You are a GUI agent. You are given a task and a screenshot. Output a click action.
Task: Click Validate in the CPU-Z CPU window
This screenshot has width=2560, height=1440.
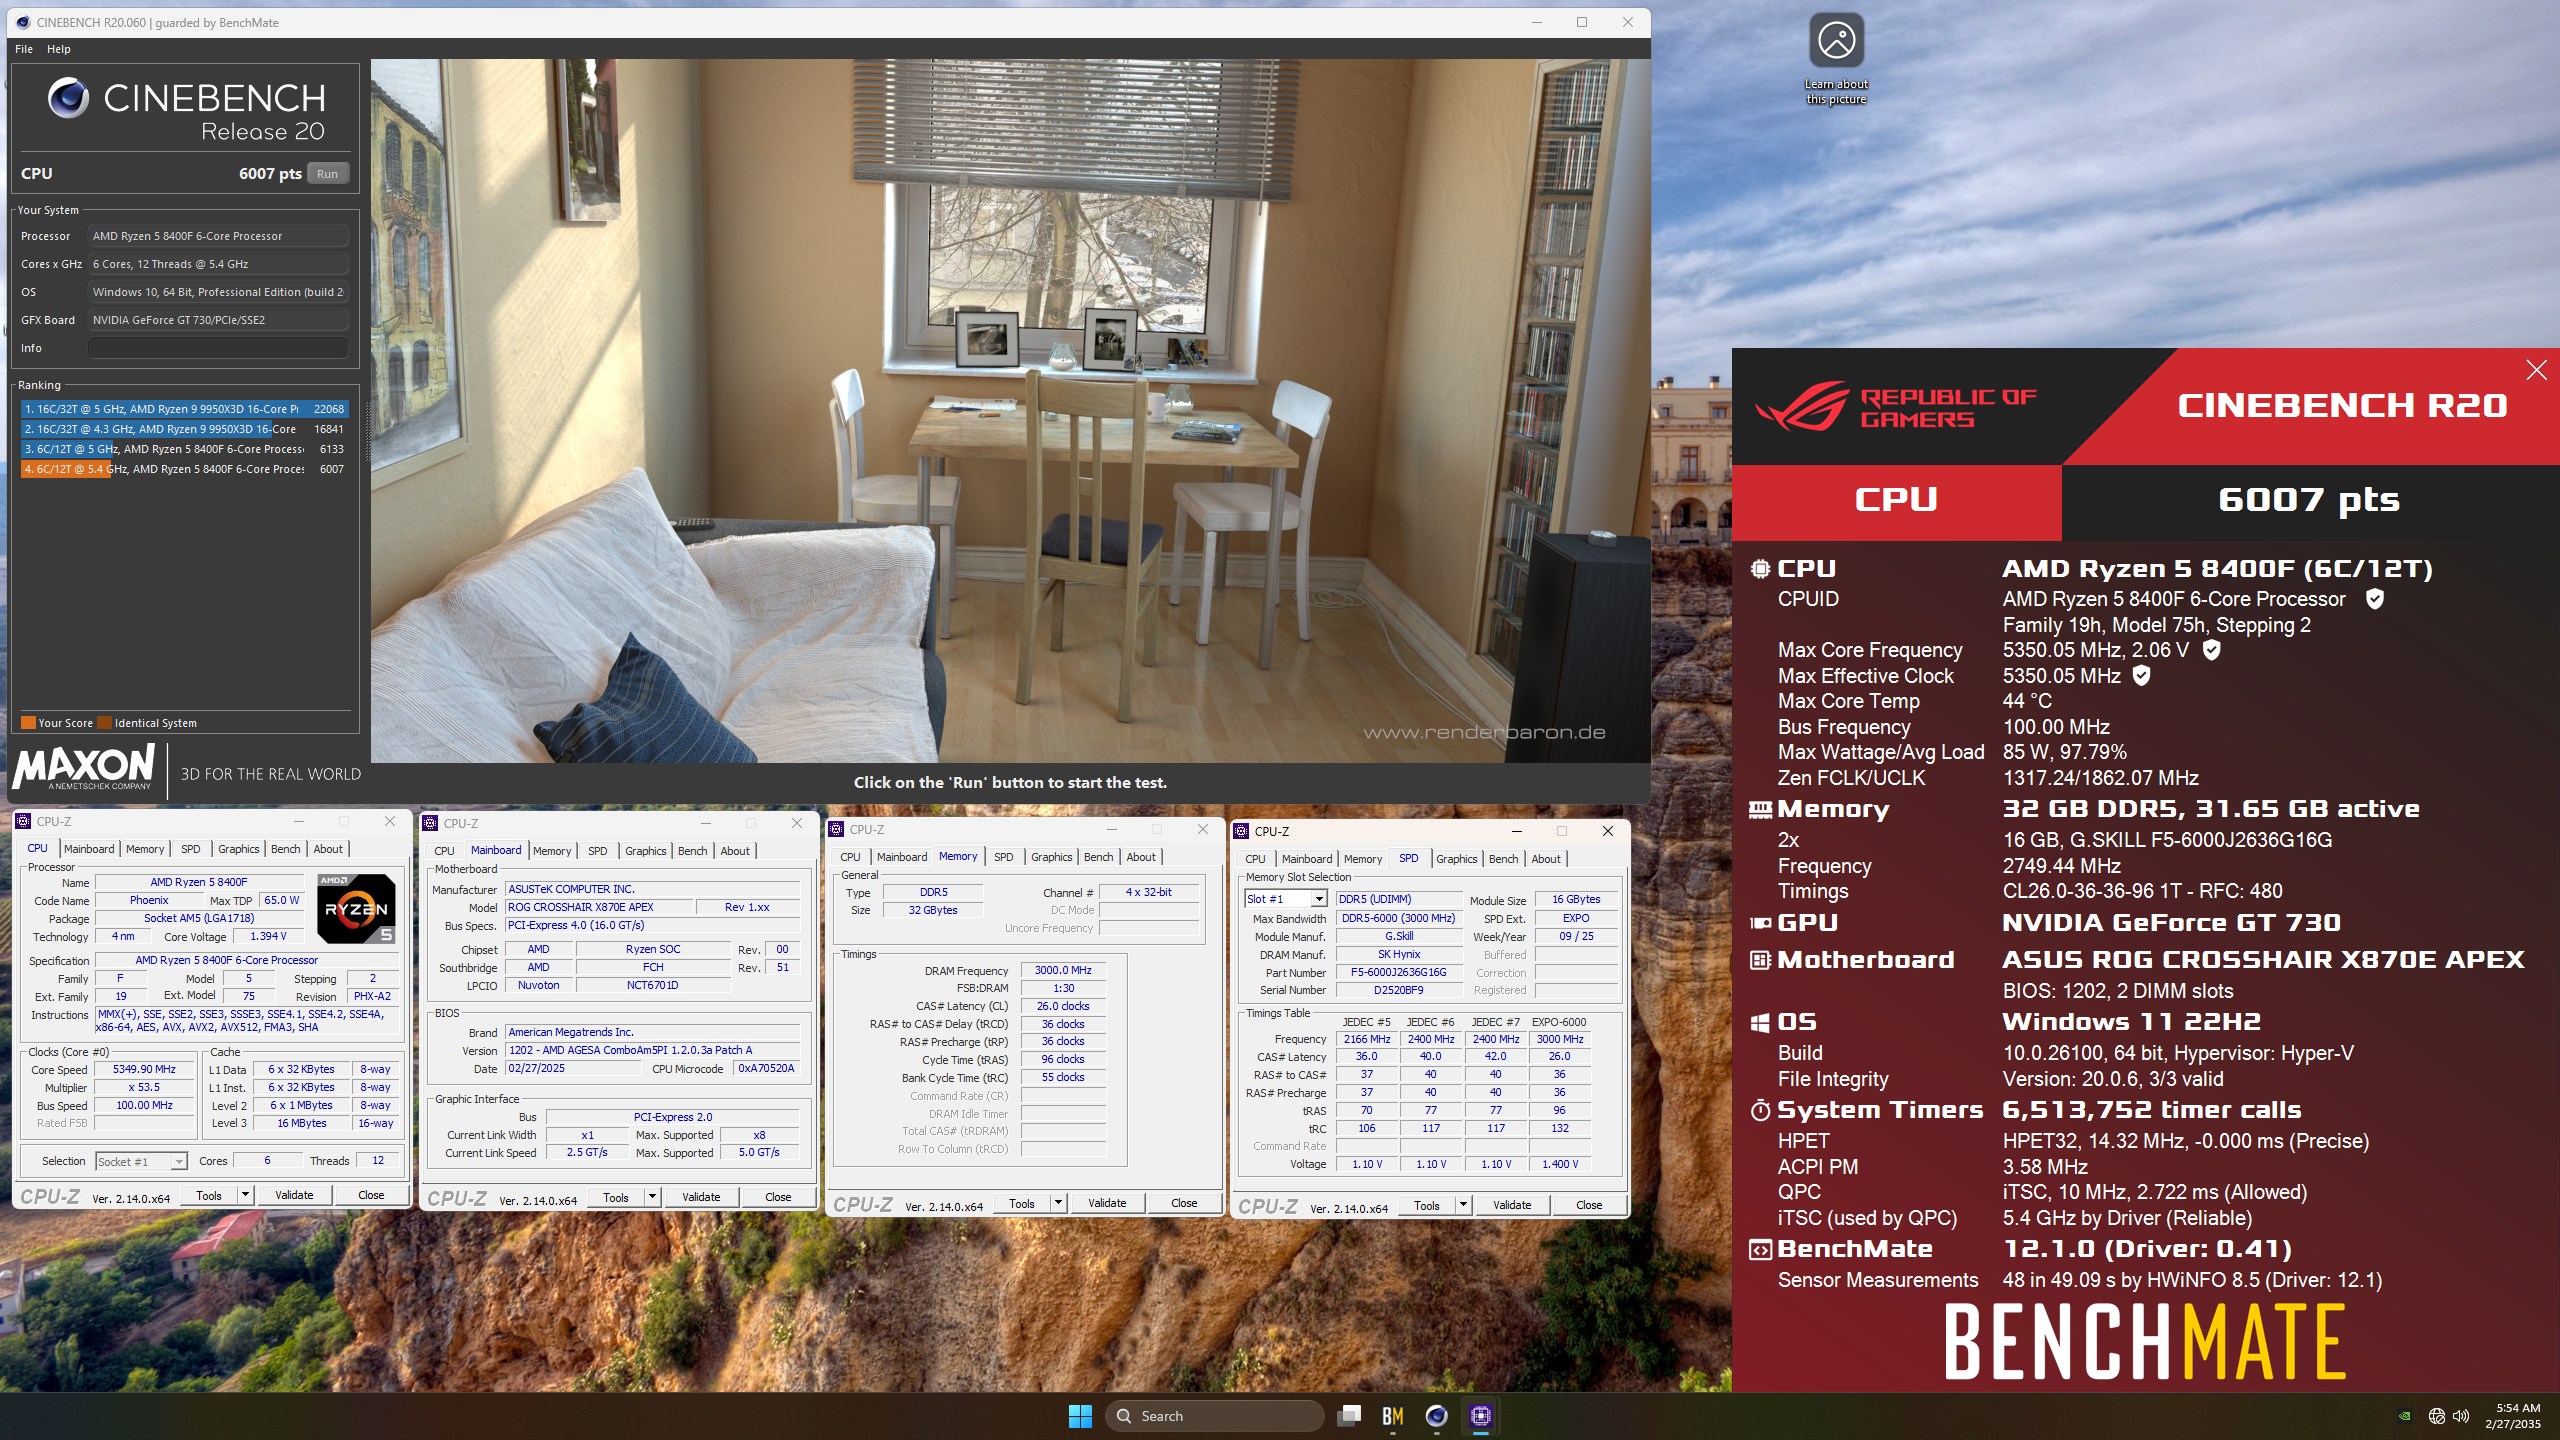point(294,1195)
